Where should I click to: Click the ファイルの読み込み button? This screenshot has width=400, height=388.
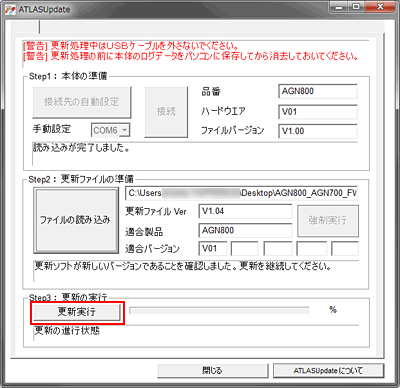(76, 220)
